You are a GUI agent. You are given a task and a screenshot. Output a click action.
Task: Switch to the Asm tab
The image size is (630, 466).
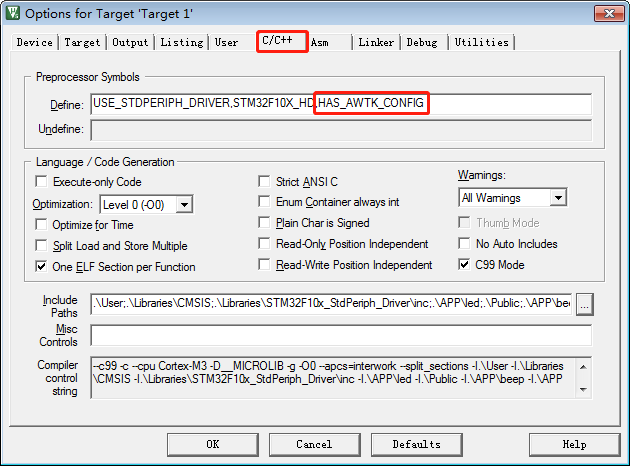point(320,42)
